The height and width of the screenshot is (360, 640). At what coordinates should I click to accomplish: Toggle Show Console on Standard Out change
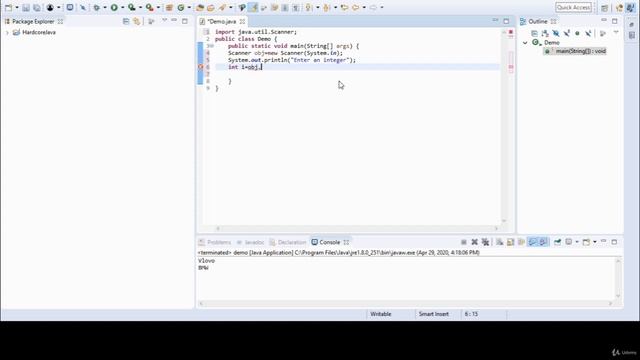[x=532, y=242]
